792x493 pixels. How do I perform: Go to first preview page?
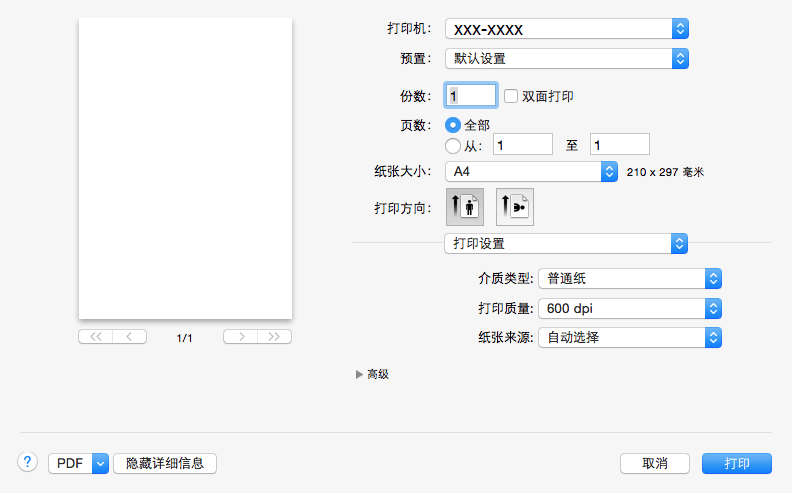[x=95, y=337]
